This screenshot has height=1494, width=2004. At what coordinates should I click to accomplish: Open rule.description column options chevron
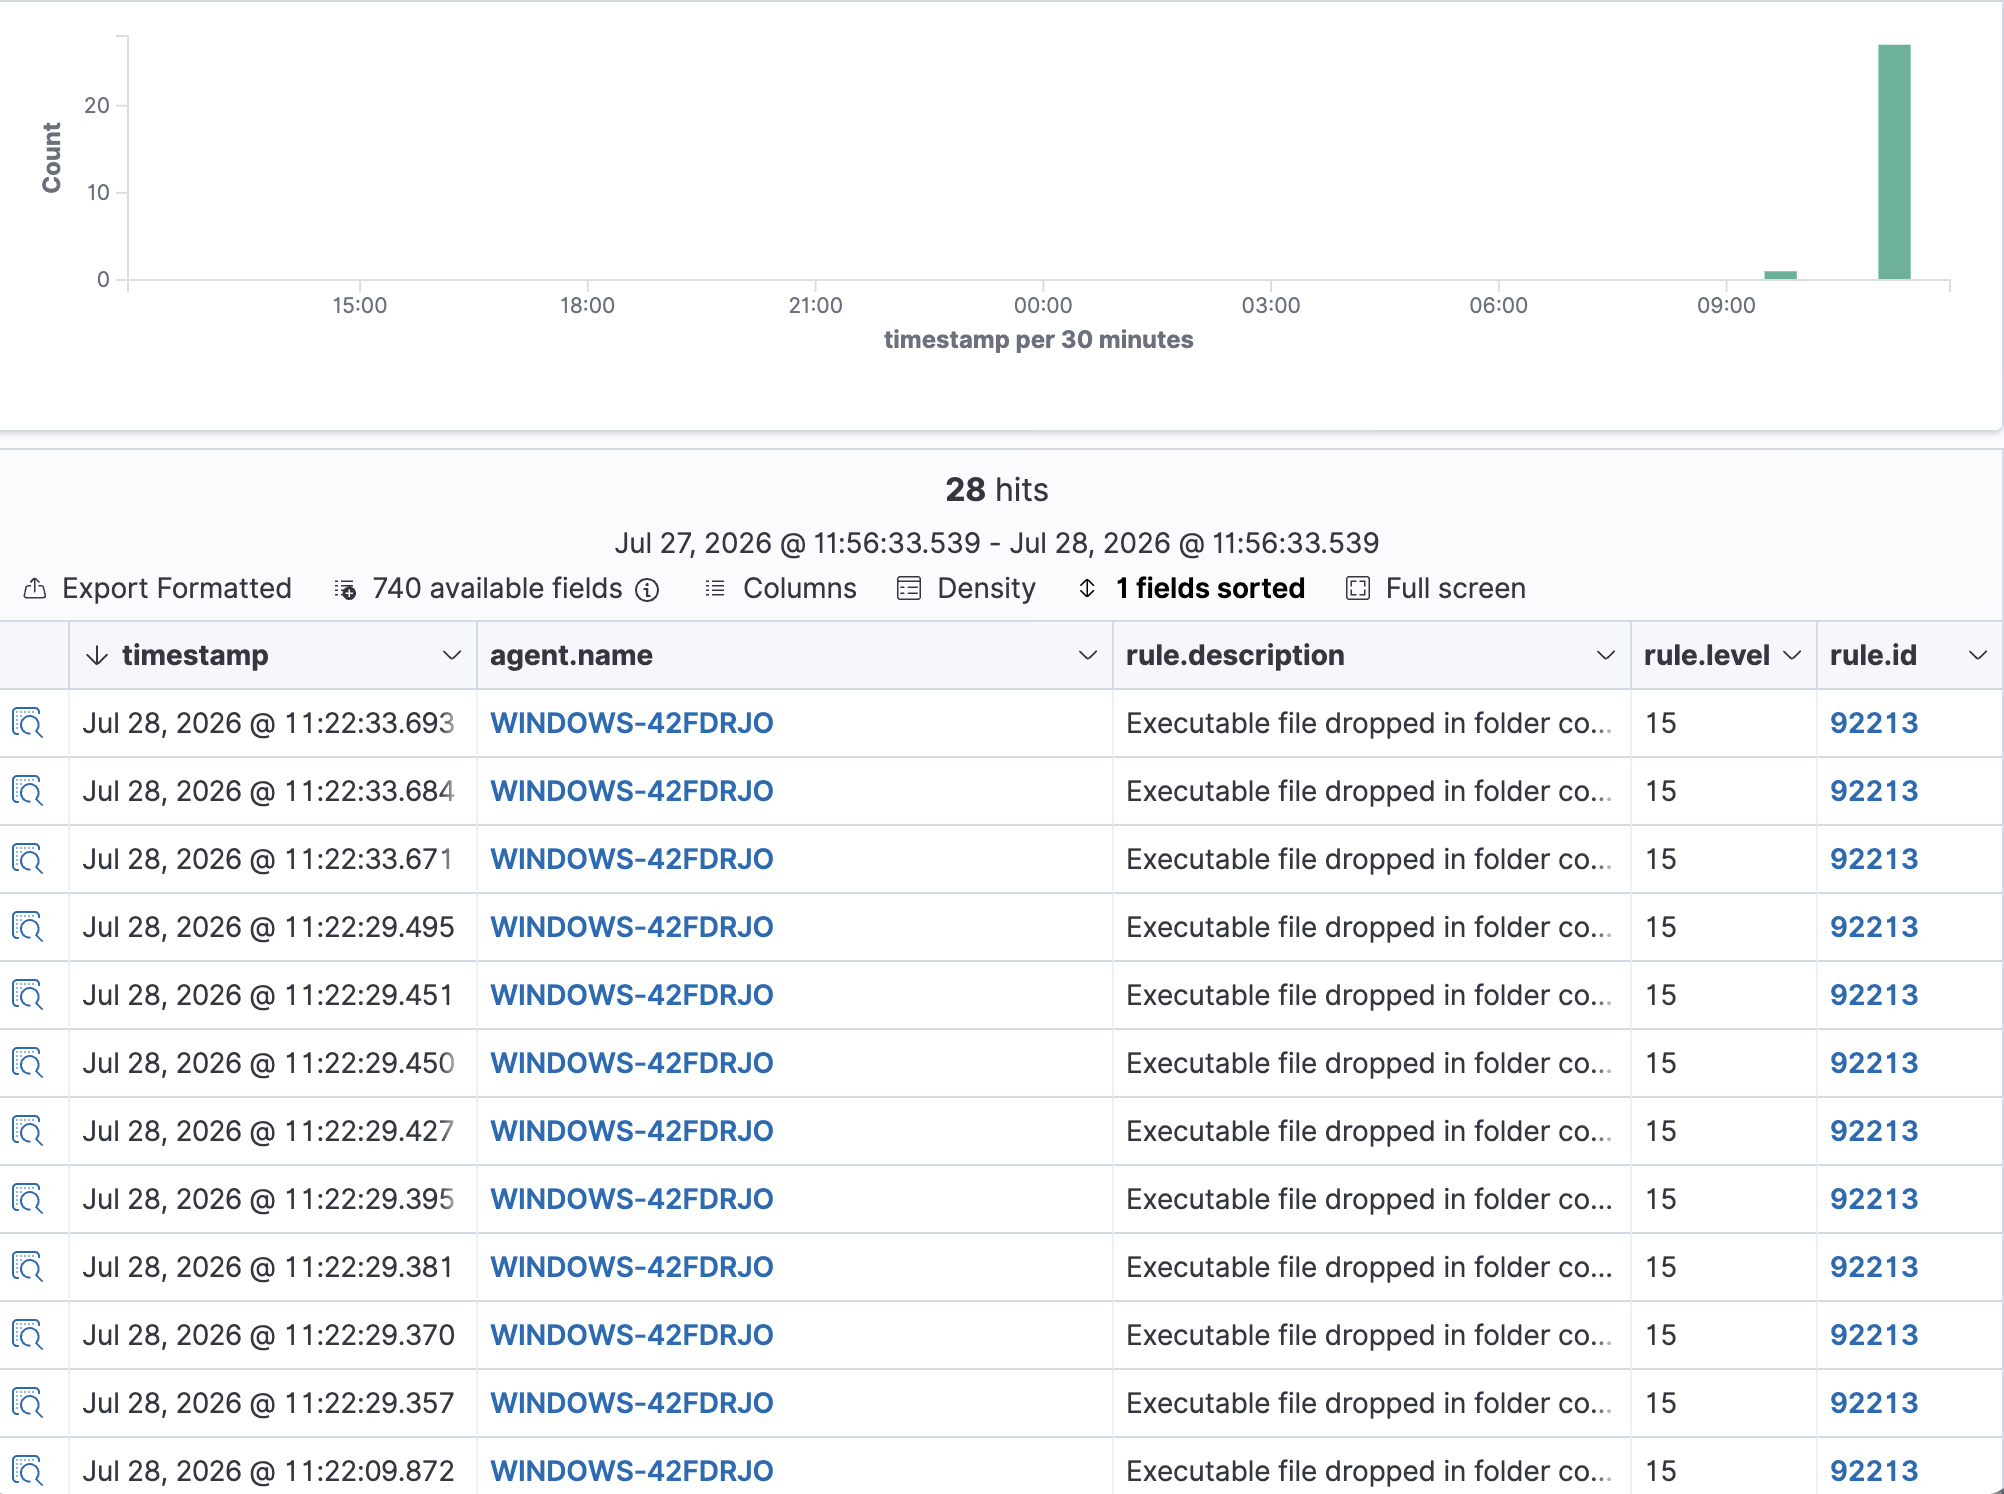(x=1606, y=656)
